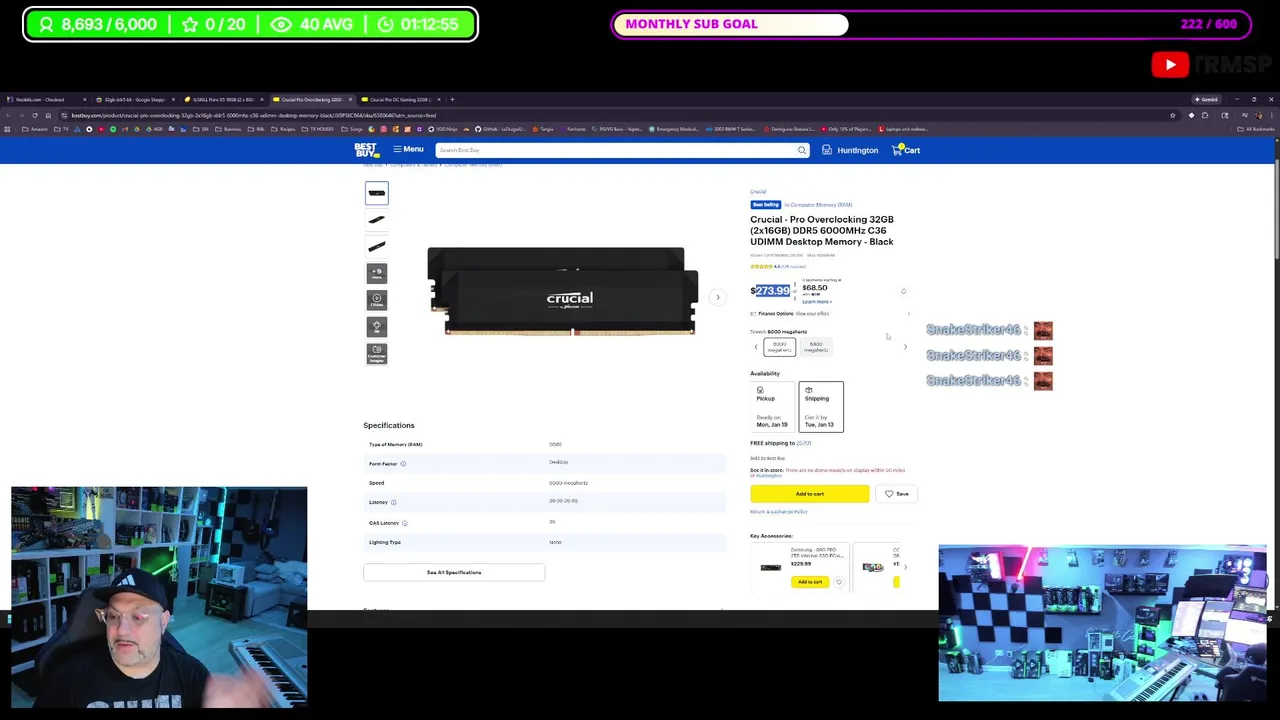
Task: Open the Crucial brand link
Action: 758,192
